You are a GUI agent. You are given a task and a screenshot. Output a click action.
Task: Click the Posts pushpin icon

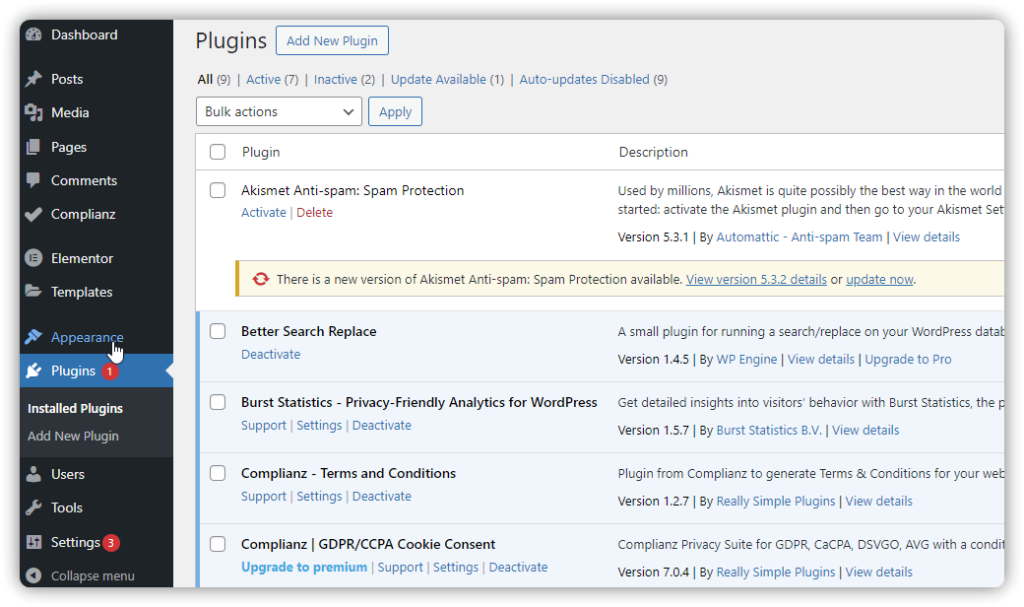click(x=33, y=79)
